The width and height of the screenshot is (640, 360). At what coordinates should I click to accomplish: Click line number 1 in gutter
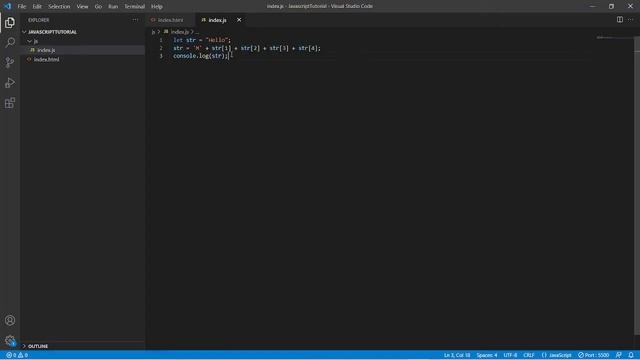(x=161, y=40)
